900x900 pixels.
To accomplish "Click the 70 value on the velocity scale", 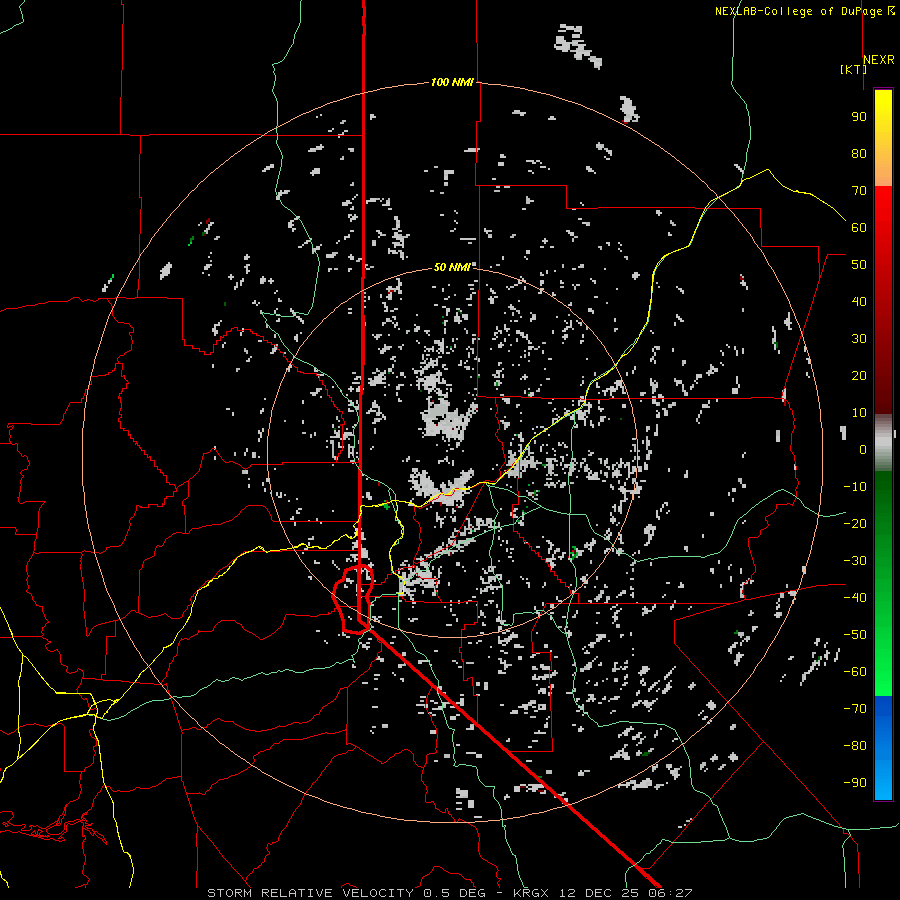I will pos(859,191).
